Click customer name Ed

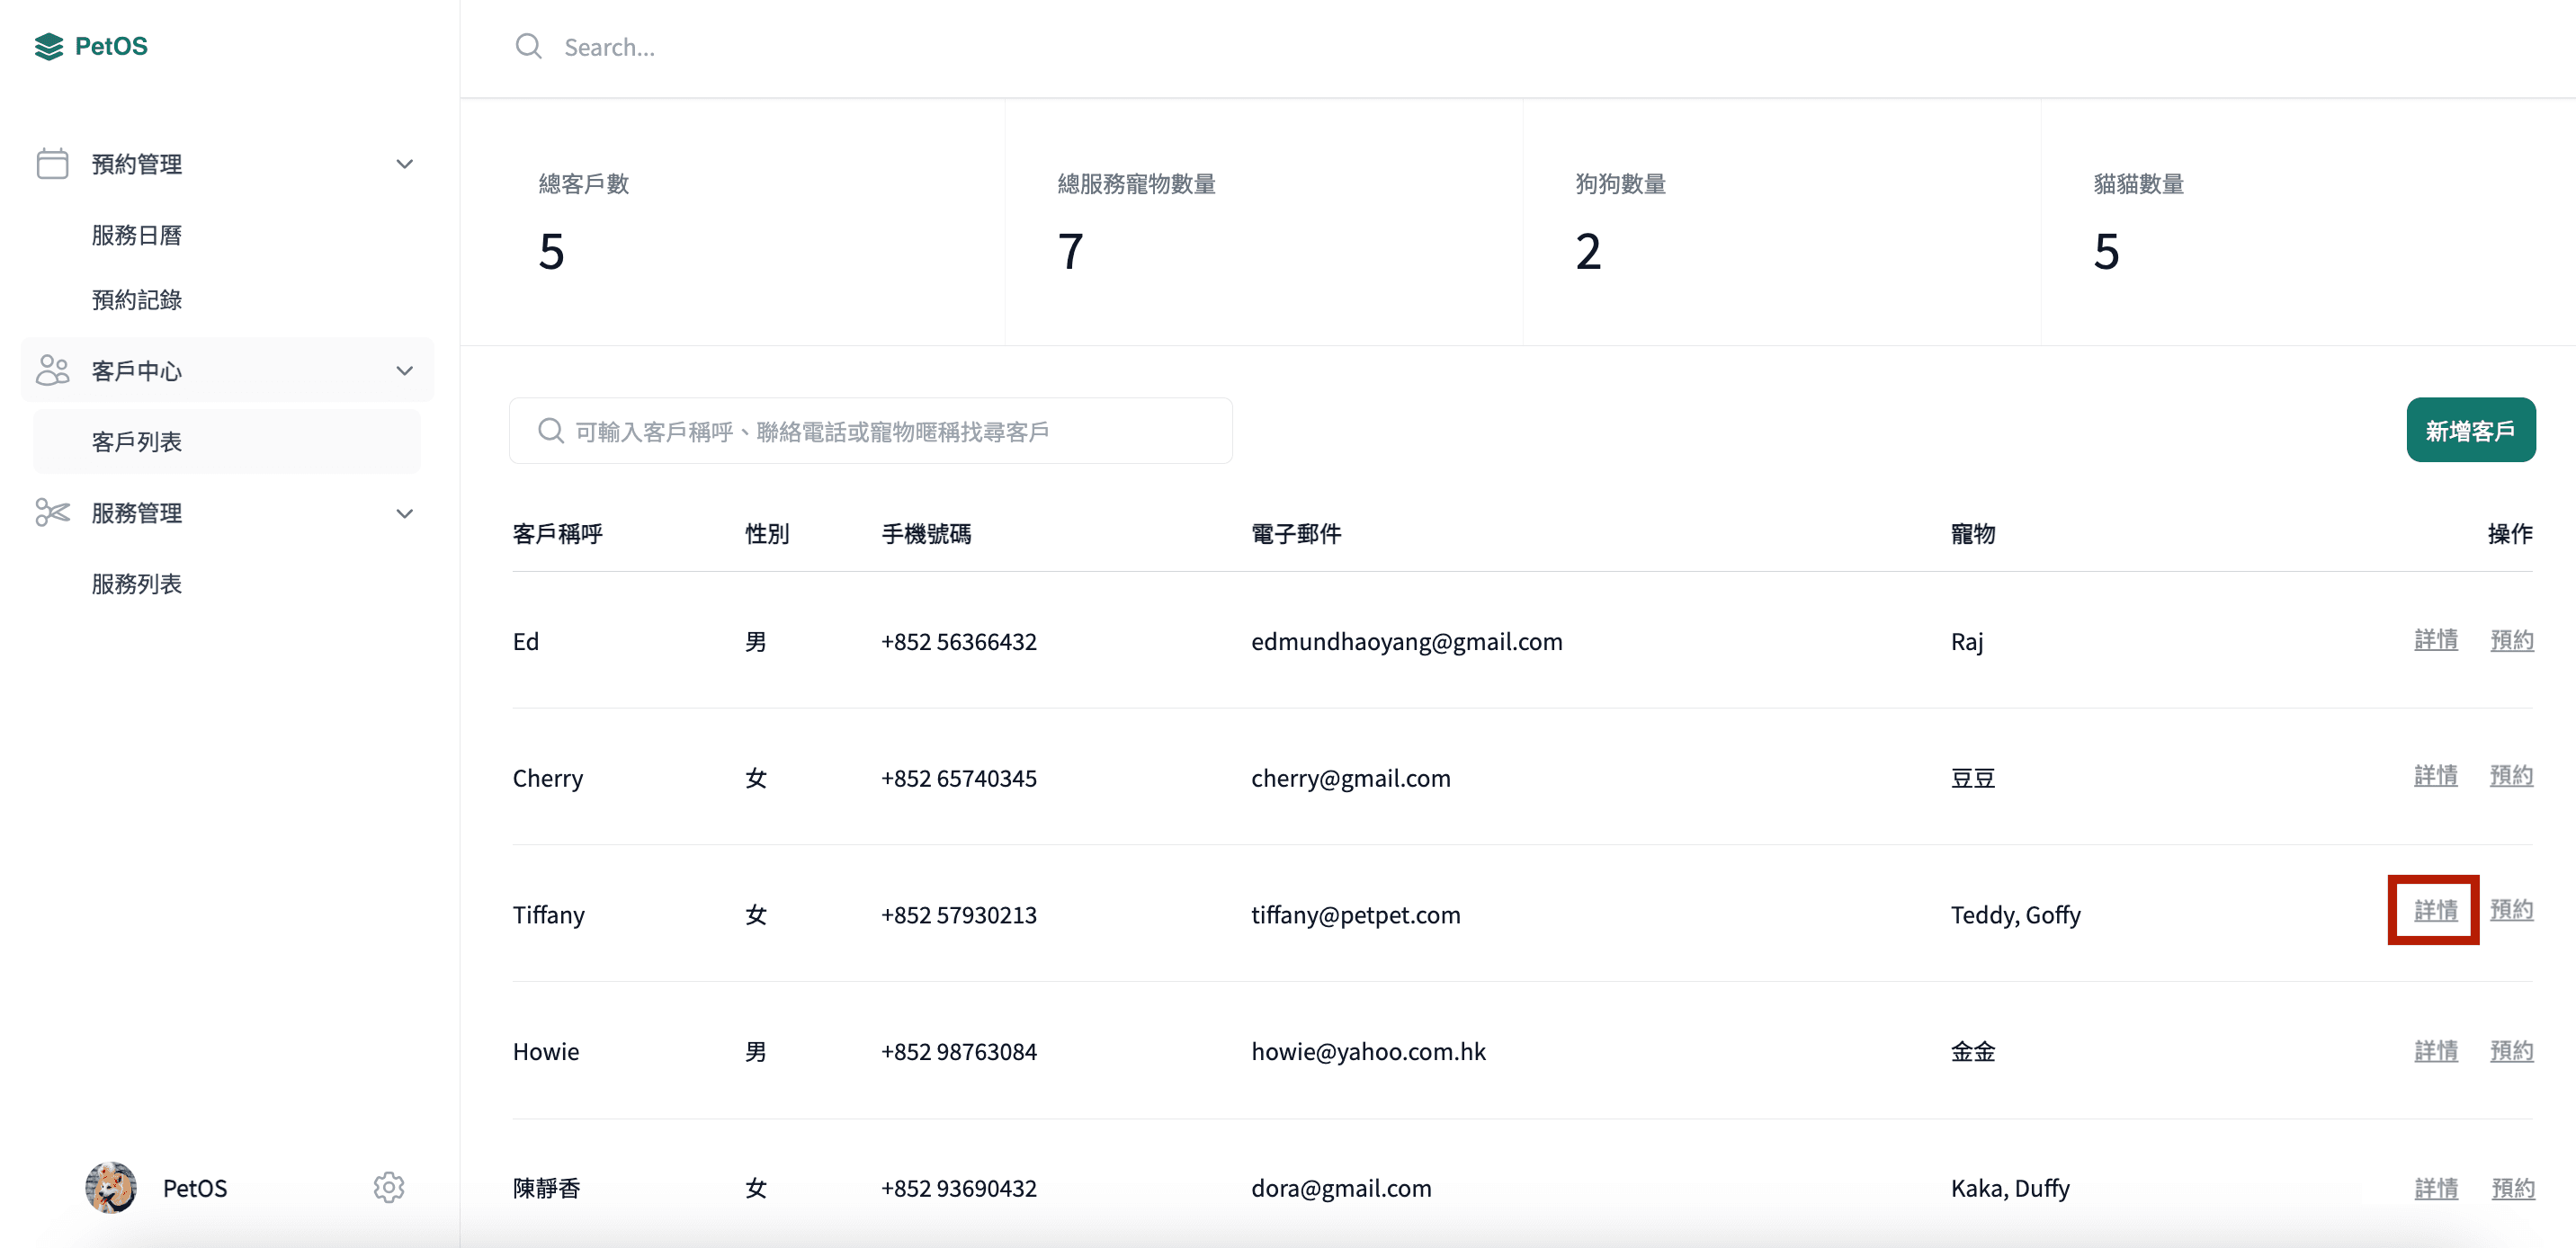[x=526, y=641]
